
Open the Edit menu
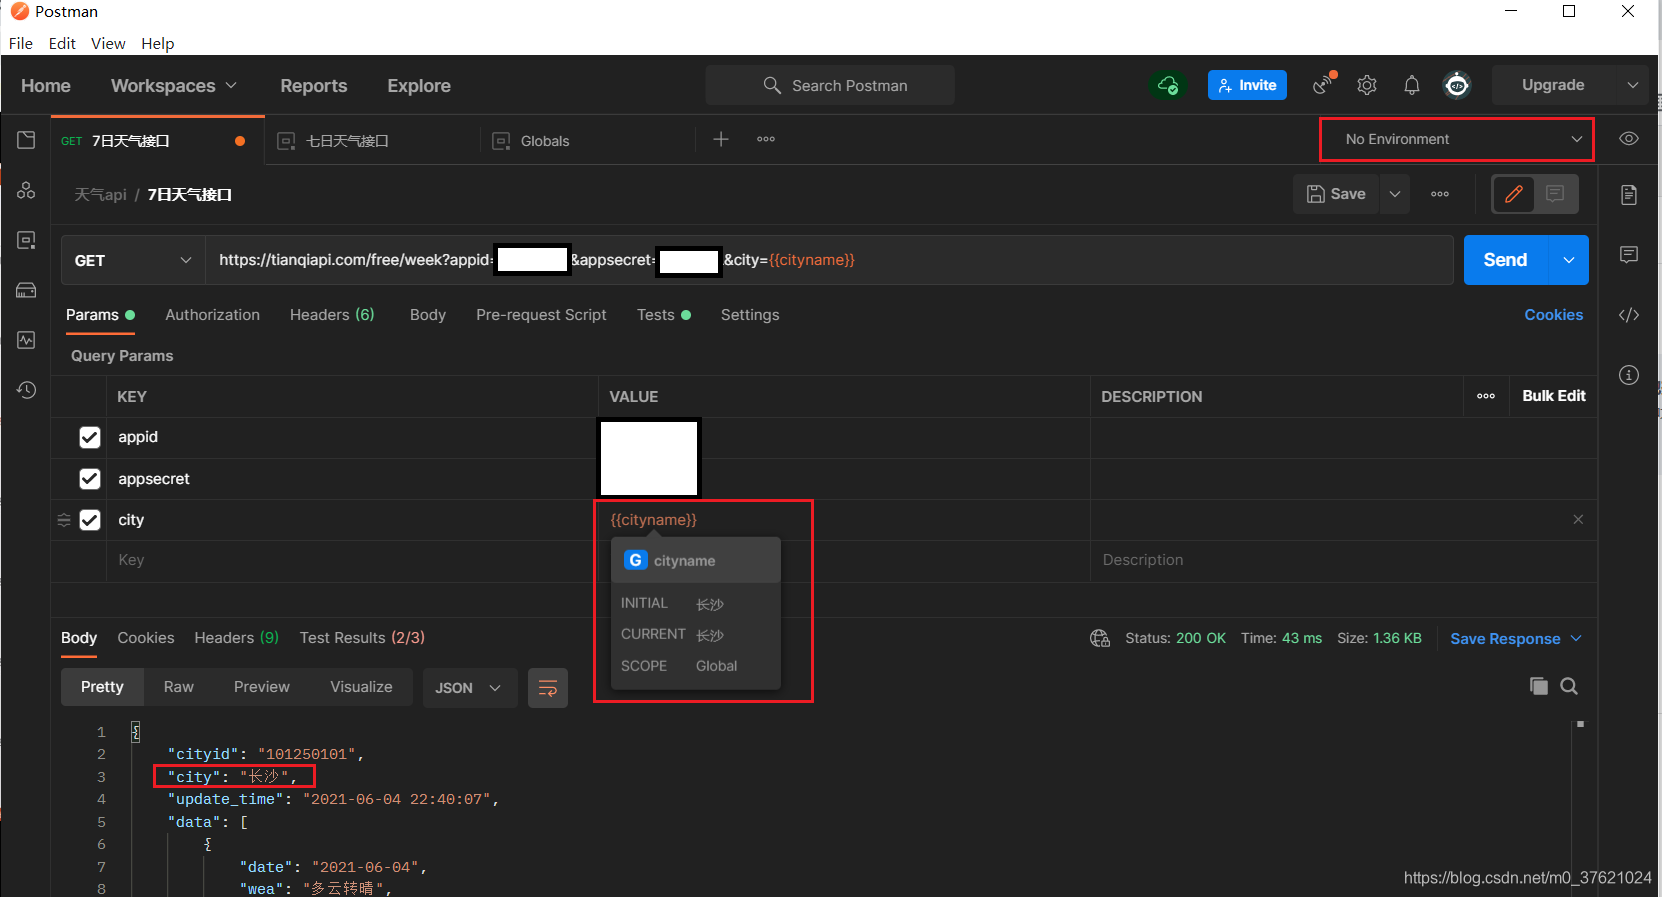pos(62,43)
